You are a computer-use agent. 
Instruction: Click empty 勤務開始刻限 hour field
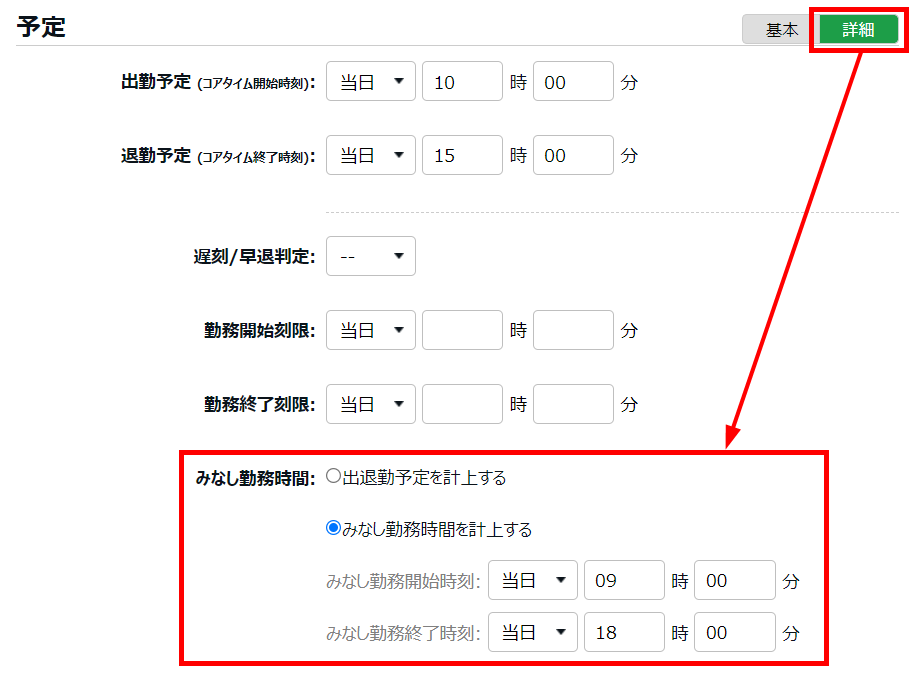(462, 330)
